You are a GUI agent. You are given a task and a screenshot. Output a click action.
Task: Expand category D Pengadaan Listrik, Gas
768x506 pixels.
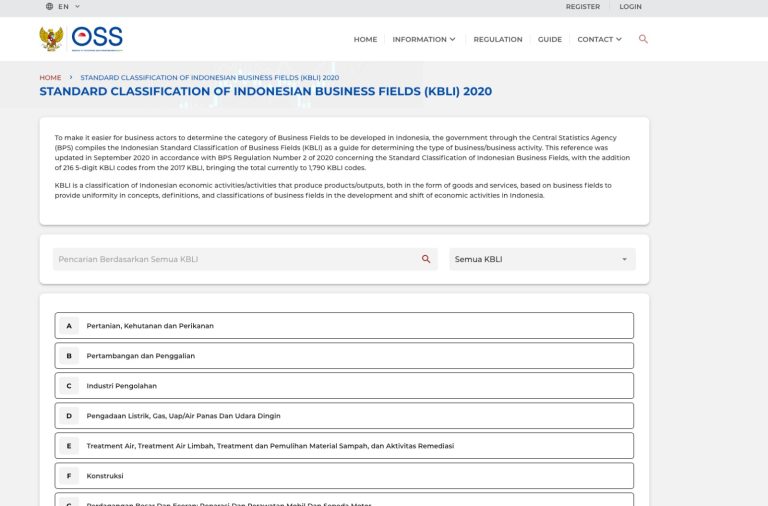pos(344,415)
